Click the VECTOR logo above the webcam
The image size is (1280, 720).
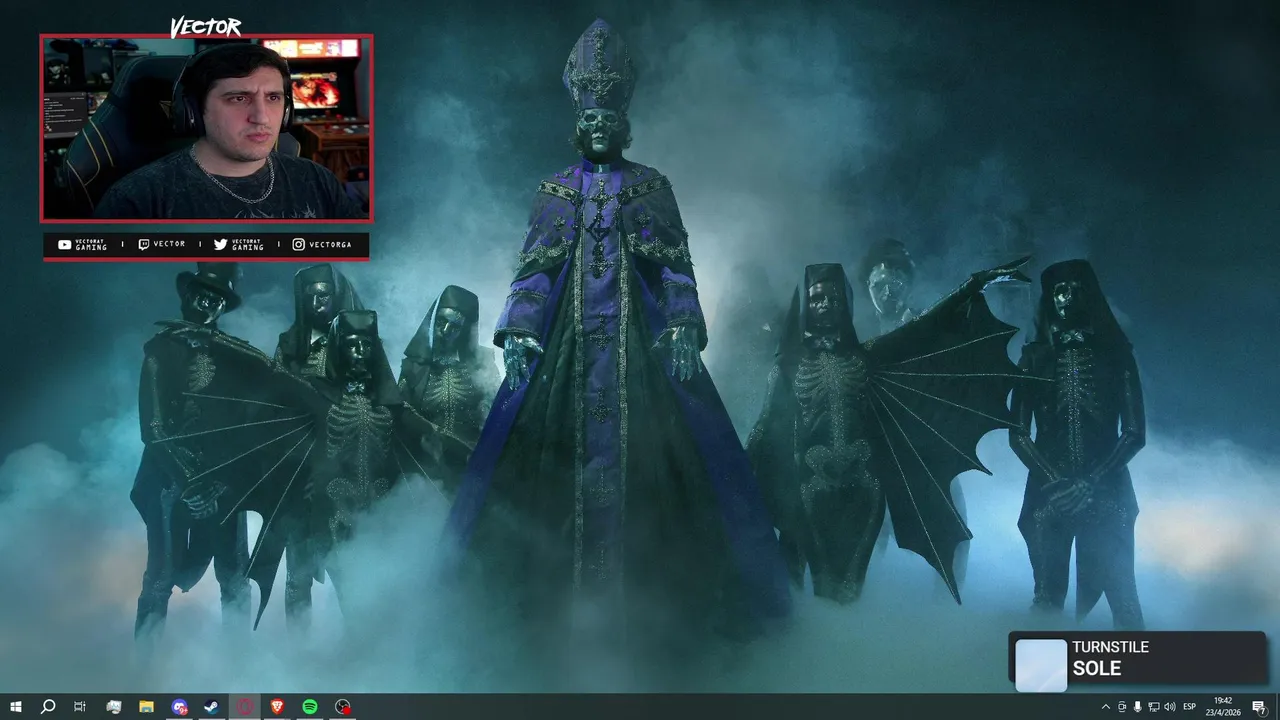click(x=205, y=27)
